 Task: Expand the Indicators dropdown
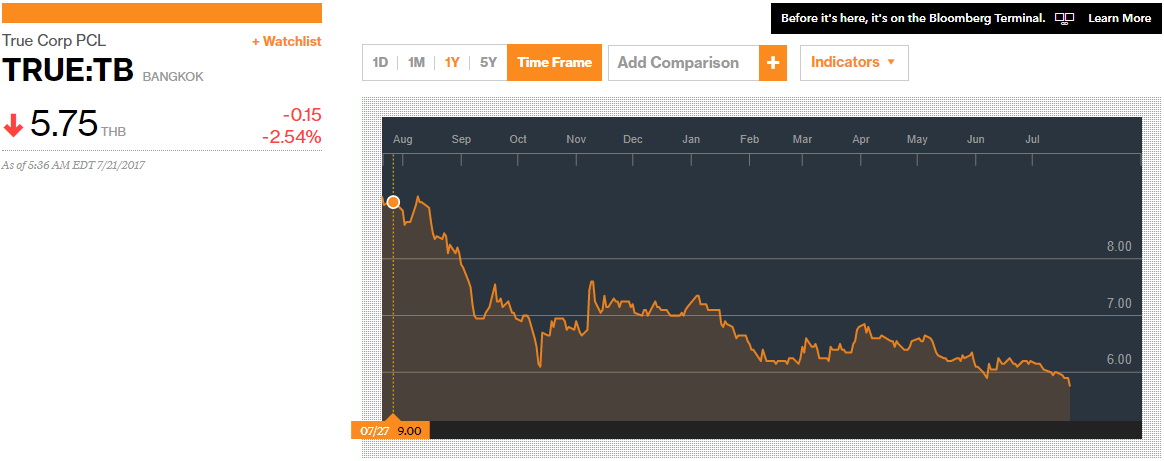tap(853, 62)
